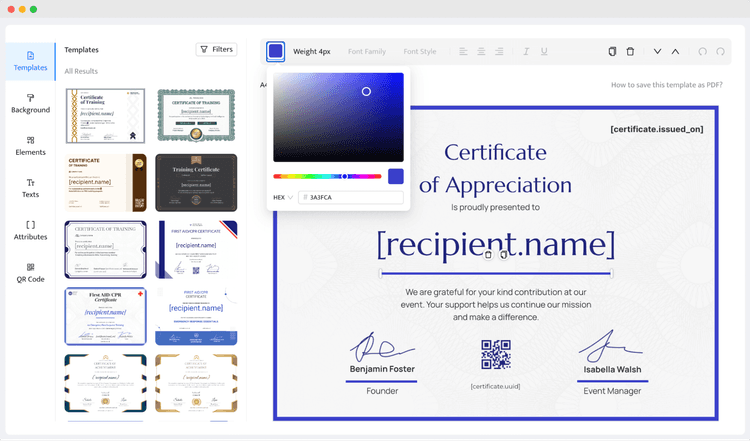
Task: Select the dark gray Training Certificate template
Action: pyautogui.click(x=196, y=183)
